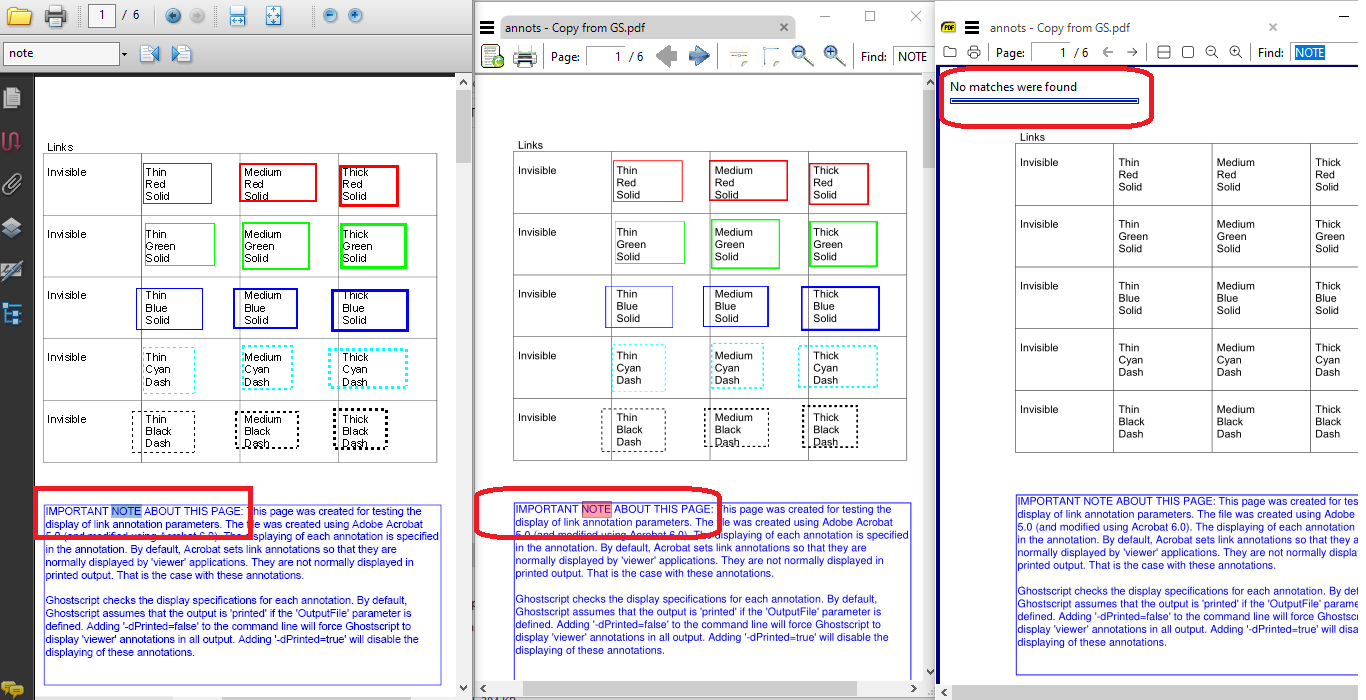Open the red signatures panel in left sidebar
1366x700 pixels.
point(12,141)
